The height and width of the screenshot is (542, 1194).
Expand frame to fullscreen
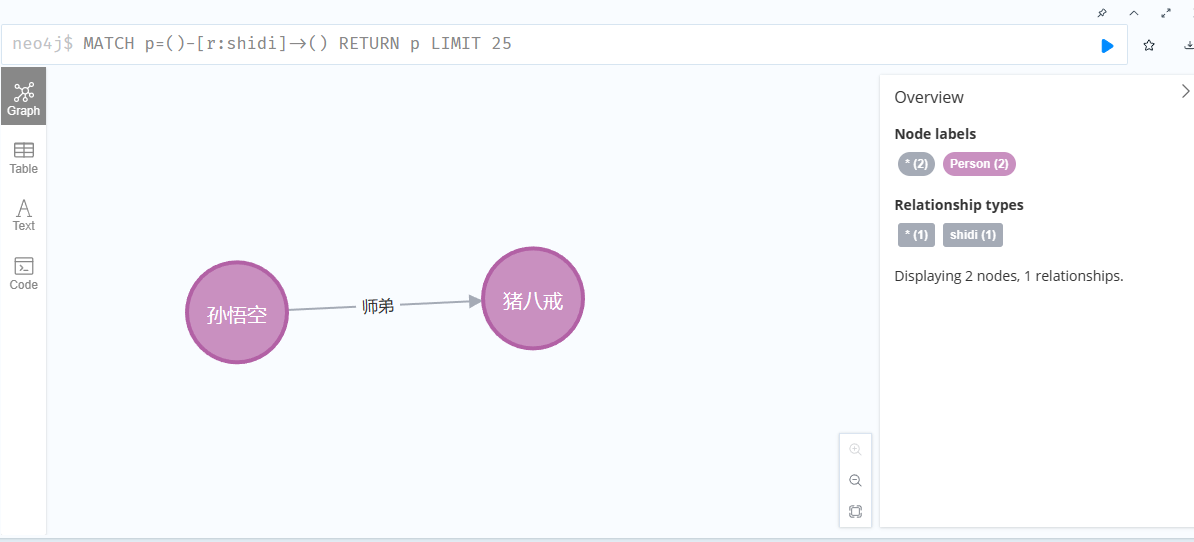pos(1166,13)
